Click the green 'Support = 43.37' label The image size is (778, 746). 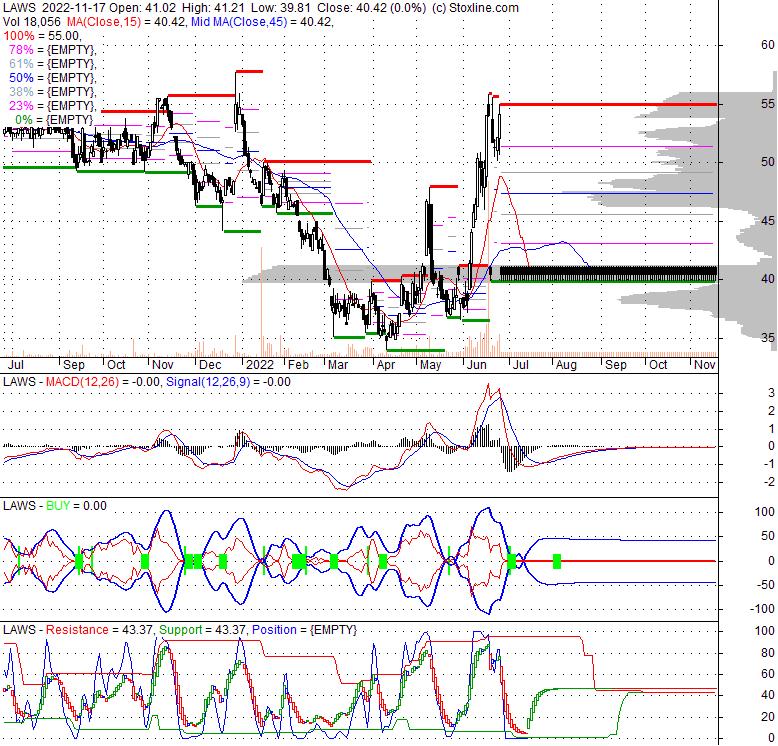click(x=202, y=630)
